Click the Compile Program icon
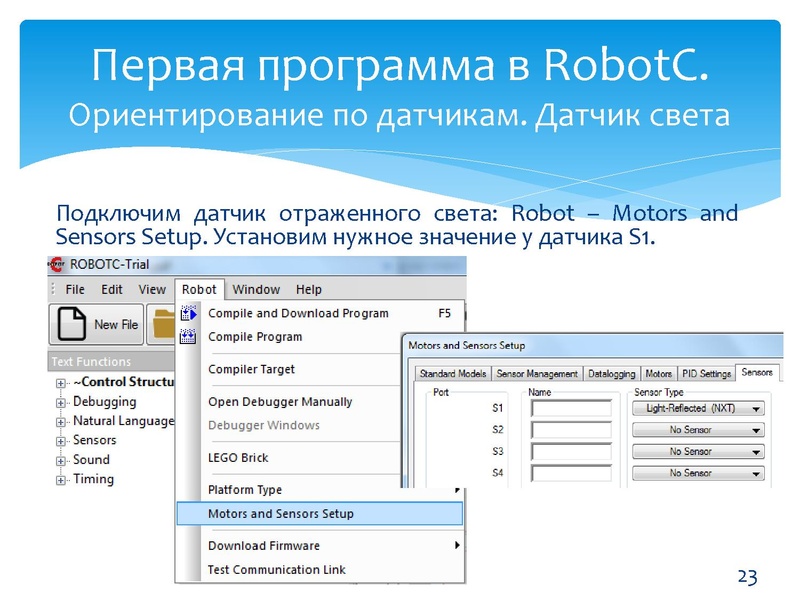The height and width of the screenshot is (600, 800). pyautogui.click(x=190, y=334)
